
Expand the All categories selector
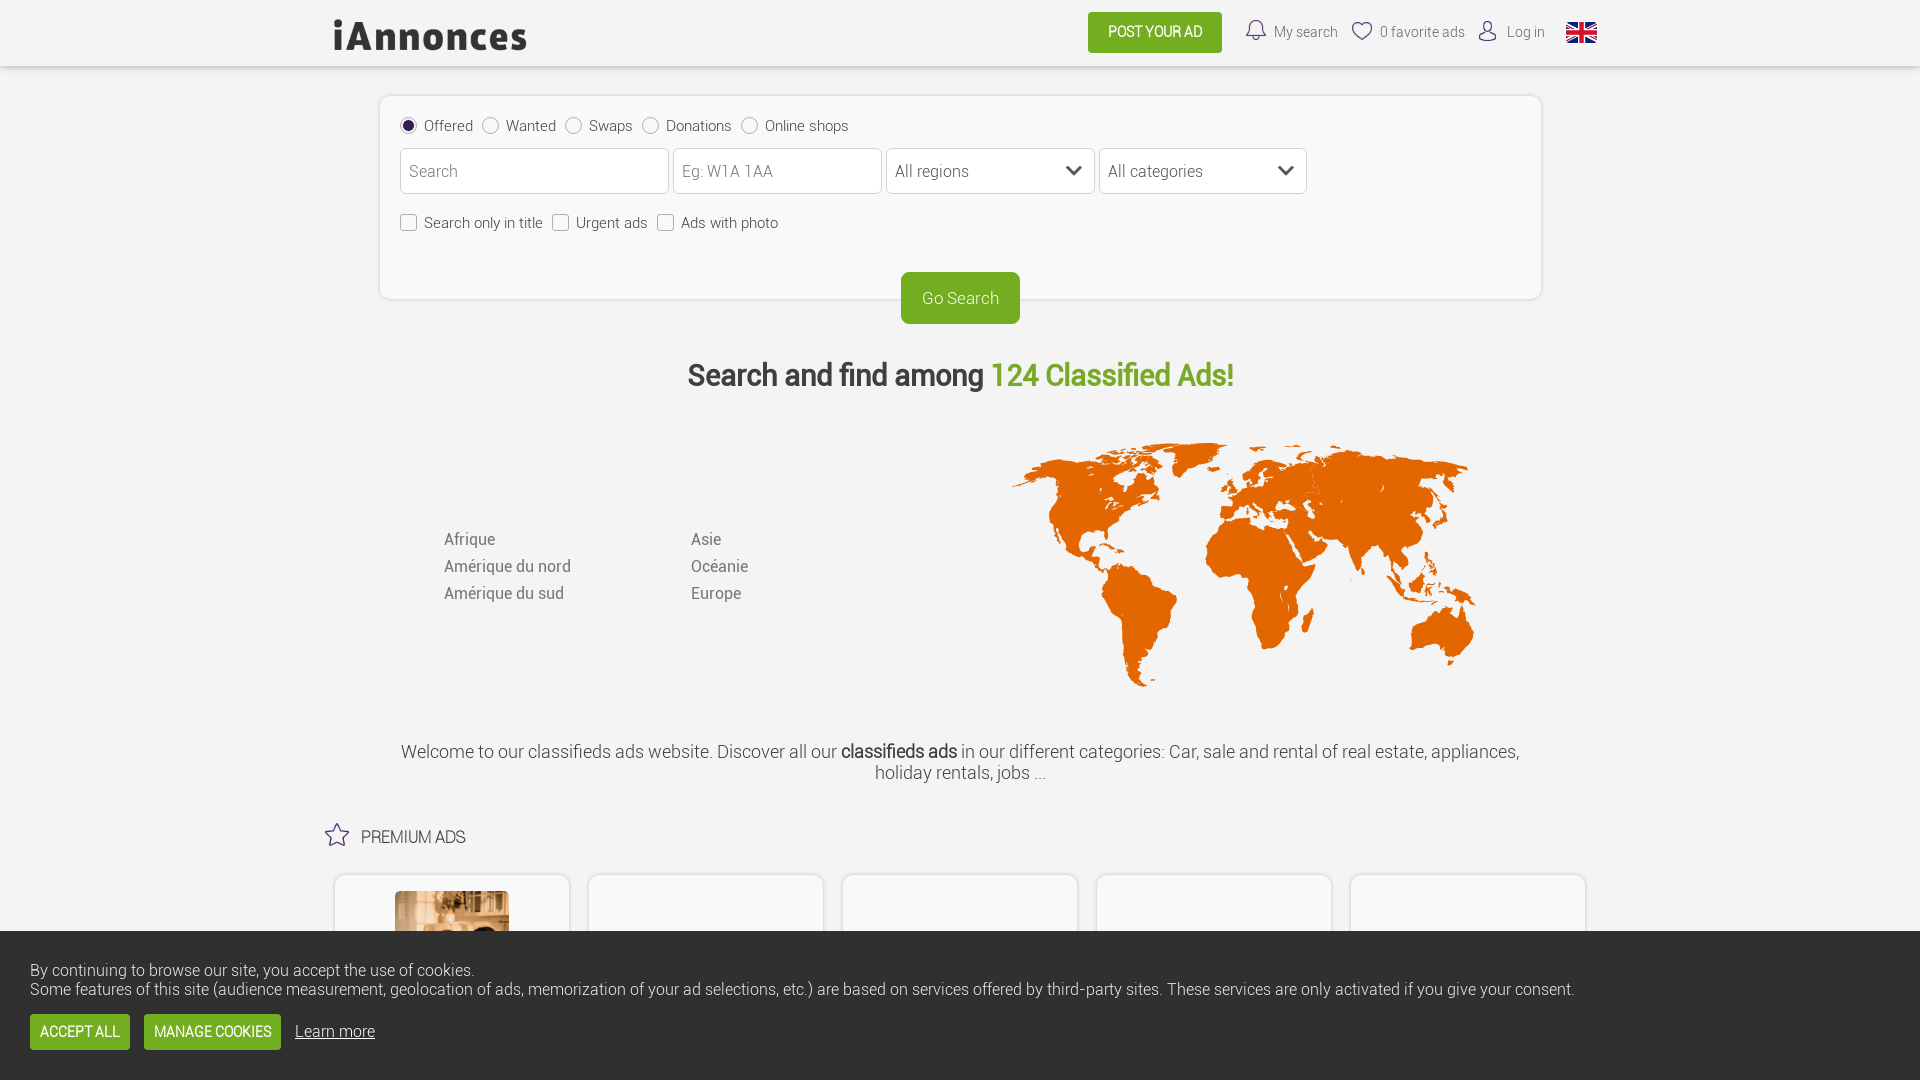[1202, 171]
